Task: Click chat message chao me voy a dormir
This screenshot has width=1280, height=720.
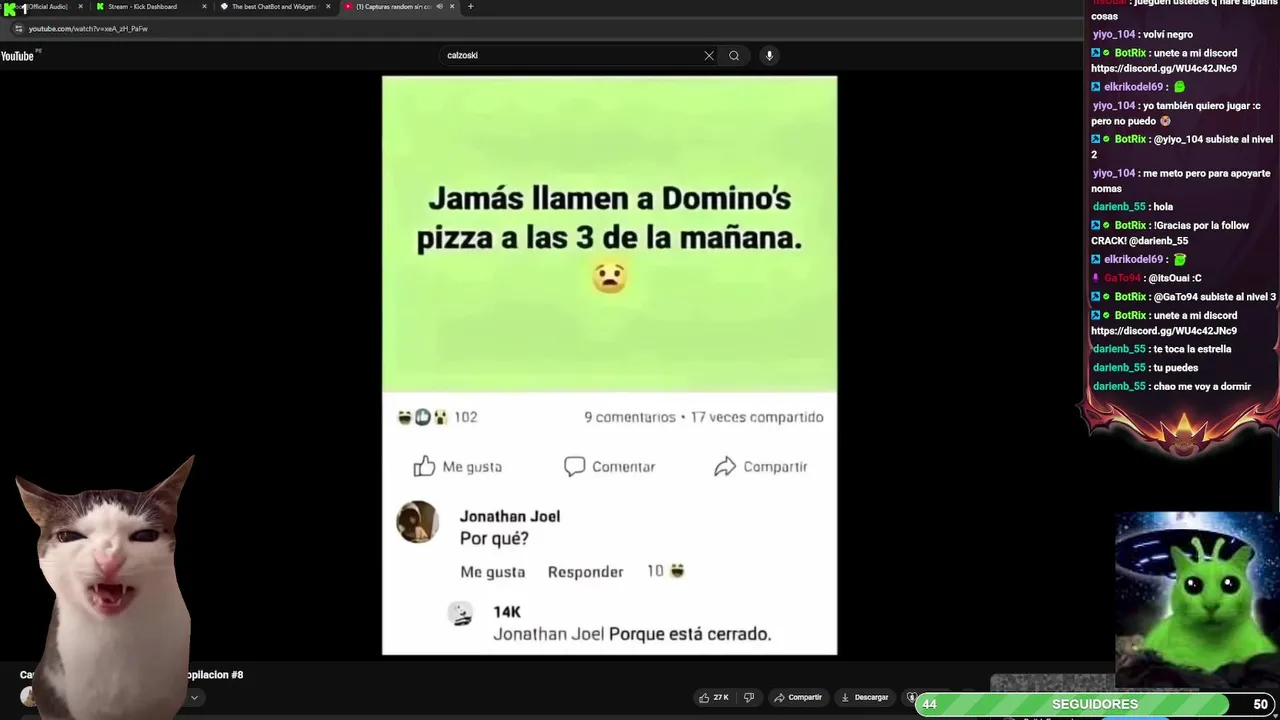Action: point(1202,387)
